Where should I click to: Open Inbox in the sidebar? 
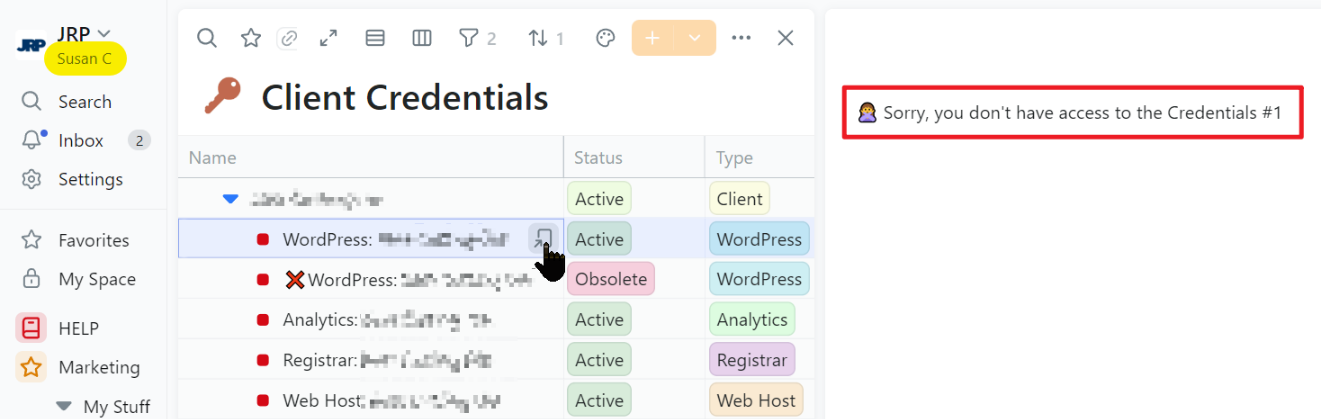[x=80, y=141]
